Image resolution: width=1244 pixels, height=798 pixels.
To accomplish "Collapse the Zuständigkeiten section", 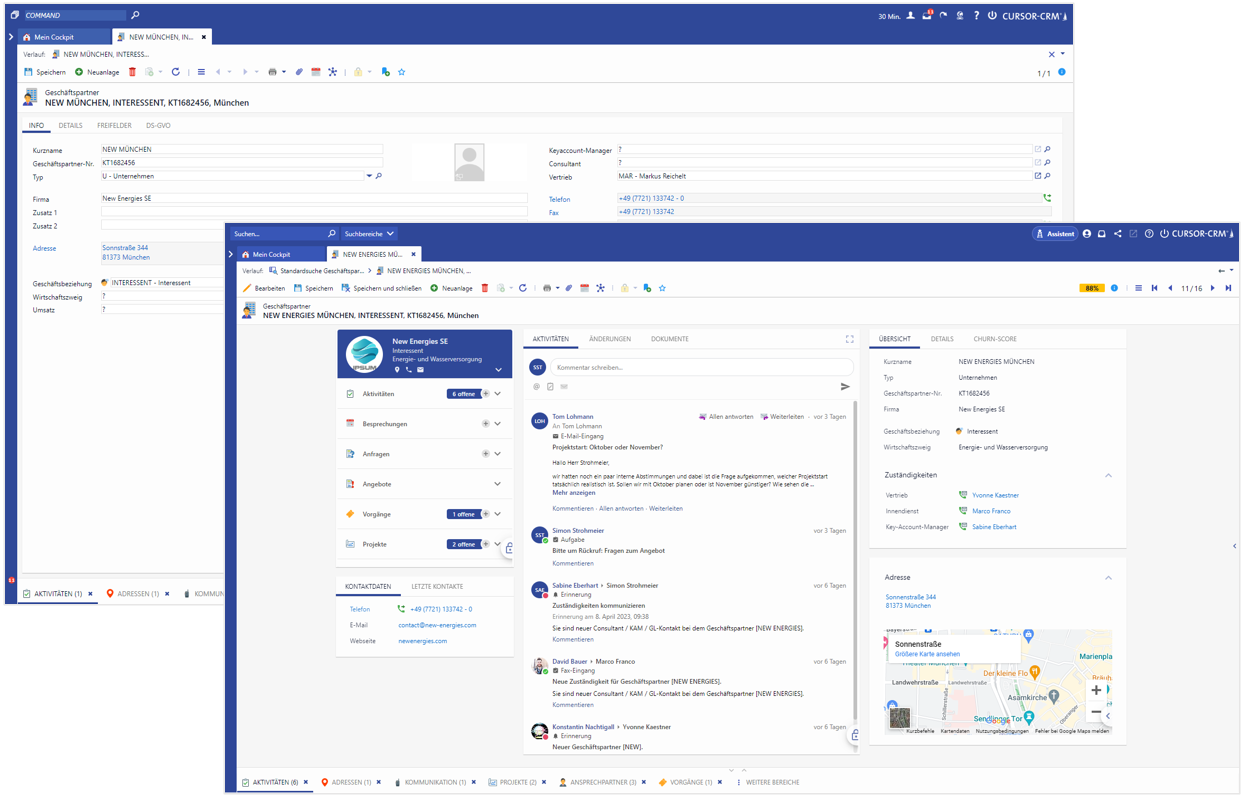I will coord(1108,475).
